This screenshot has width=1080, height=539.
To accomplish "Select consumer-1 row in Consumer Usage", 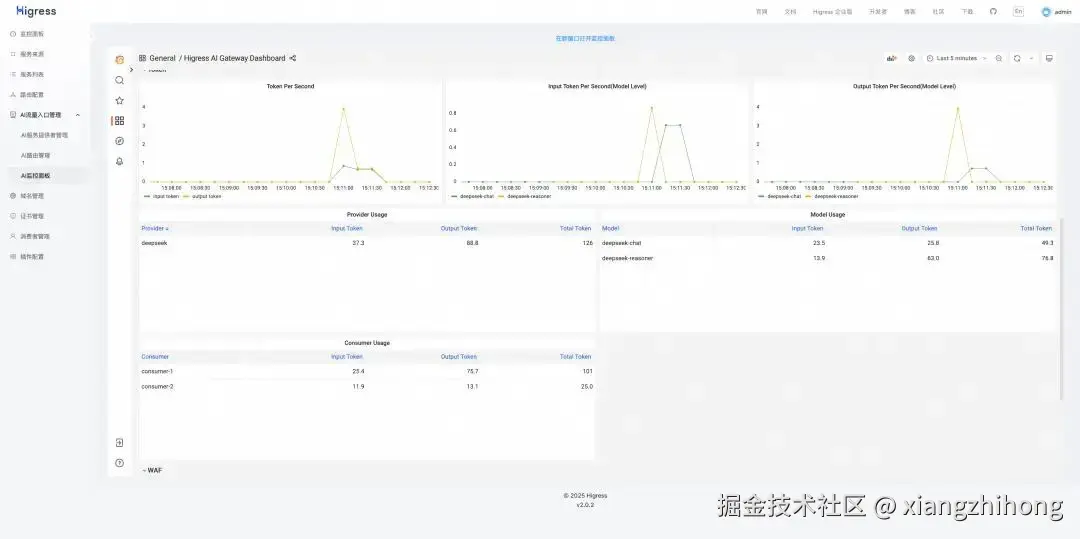I will pos(367,371).
